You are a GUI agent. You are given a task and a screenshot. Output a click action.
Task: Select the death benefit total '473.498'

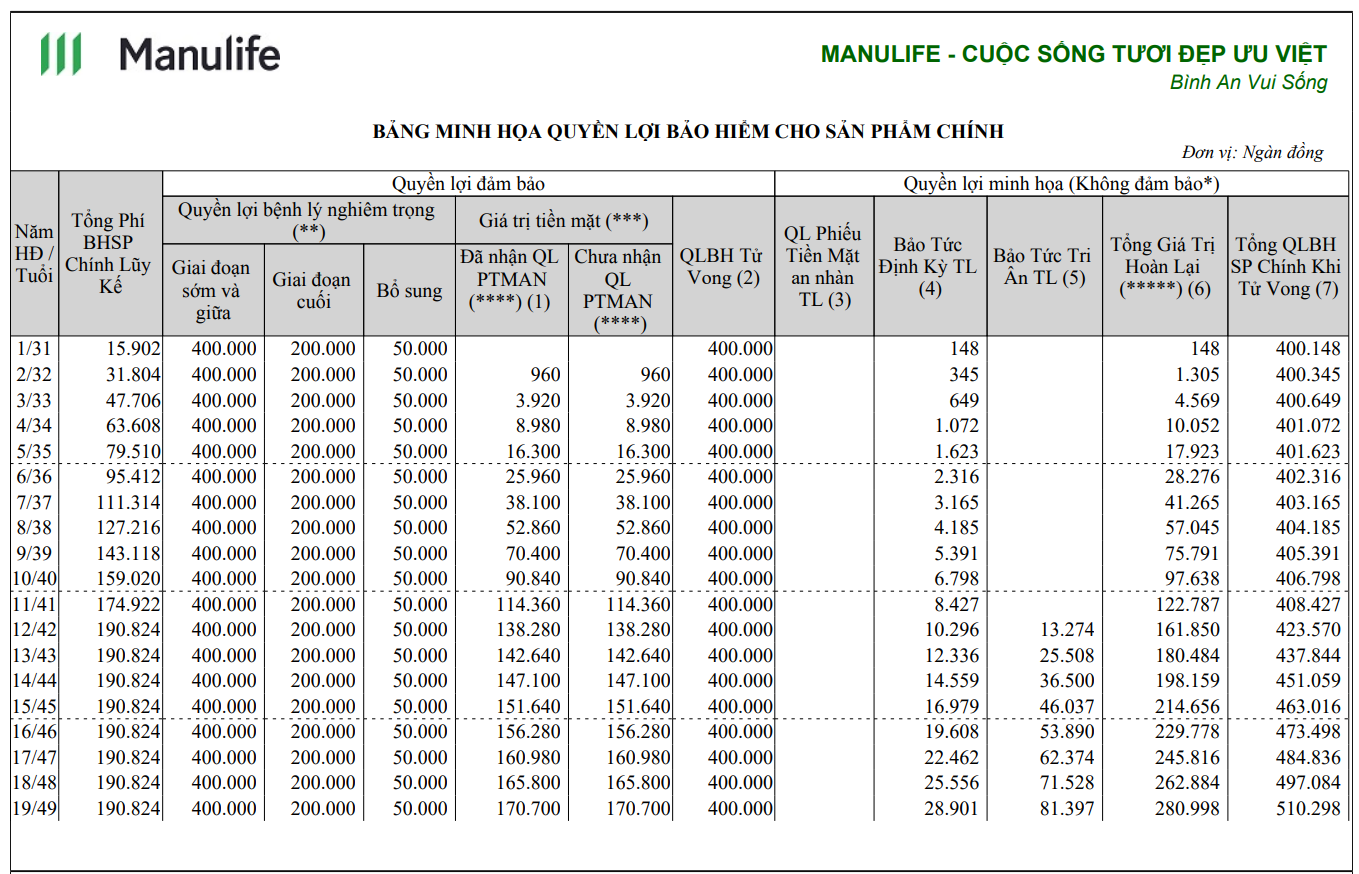pyautogui.click(x=1308, y=732)
